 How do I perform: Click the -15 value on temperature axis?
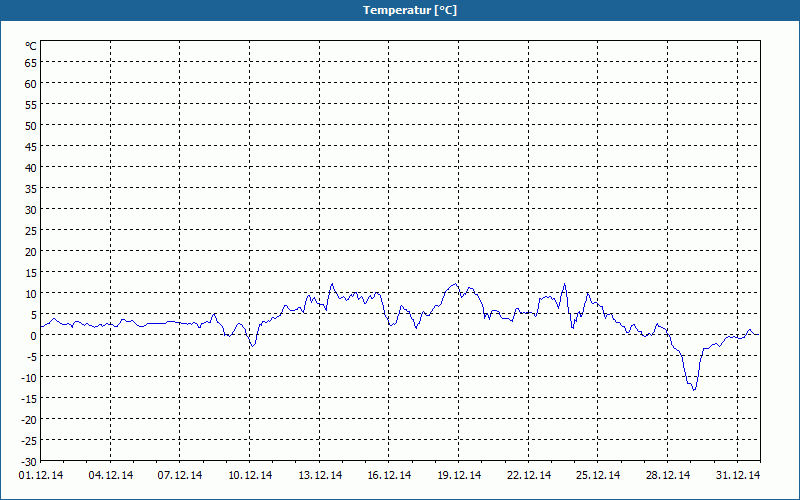click(29, 398)
